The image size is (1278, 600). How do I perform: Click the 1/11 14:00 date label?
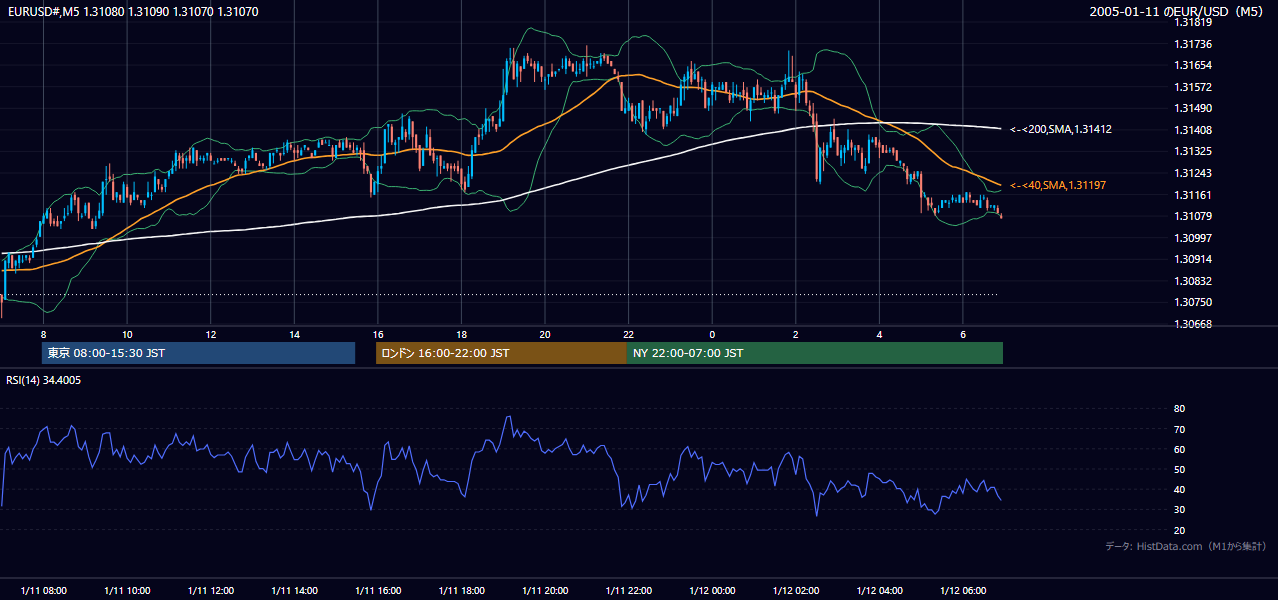coord(294,591)
